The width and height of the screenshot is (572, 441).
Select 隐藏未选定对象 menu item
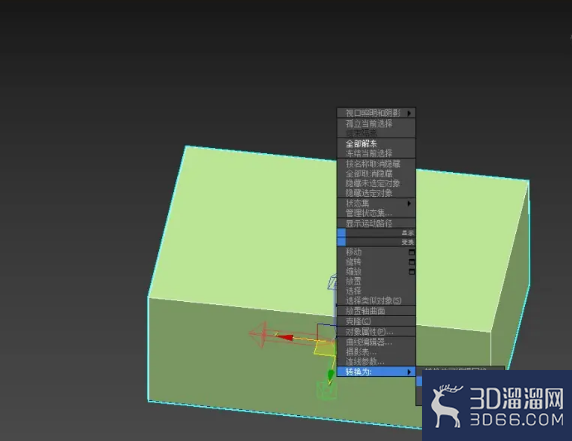point(376,183)
